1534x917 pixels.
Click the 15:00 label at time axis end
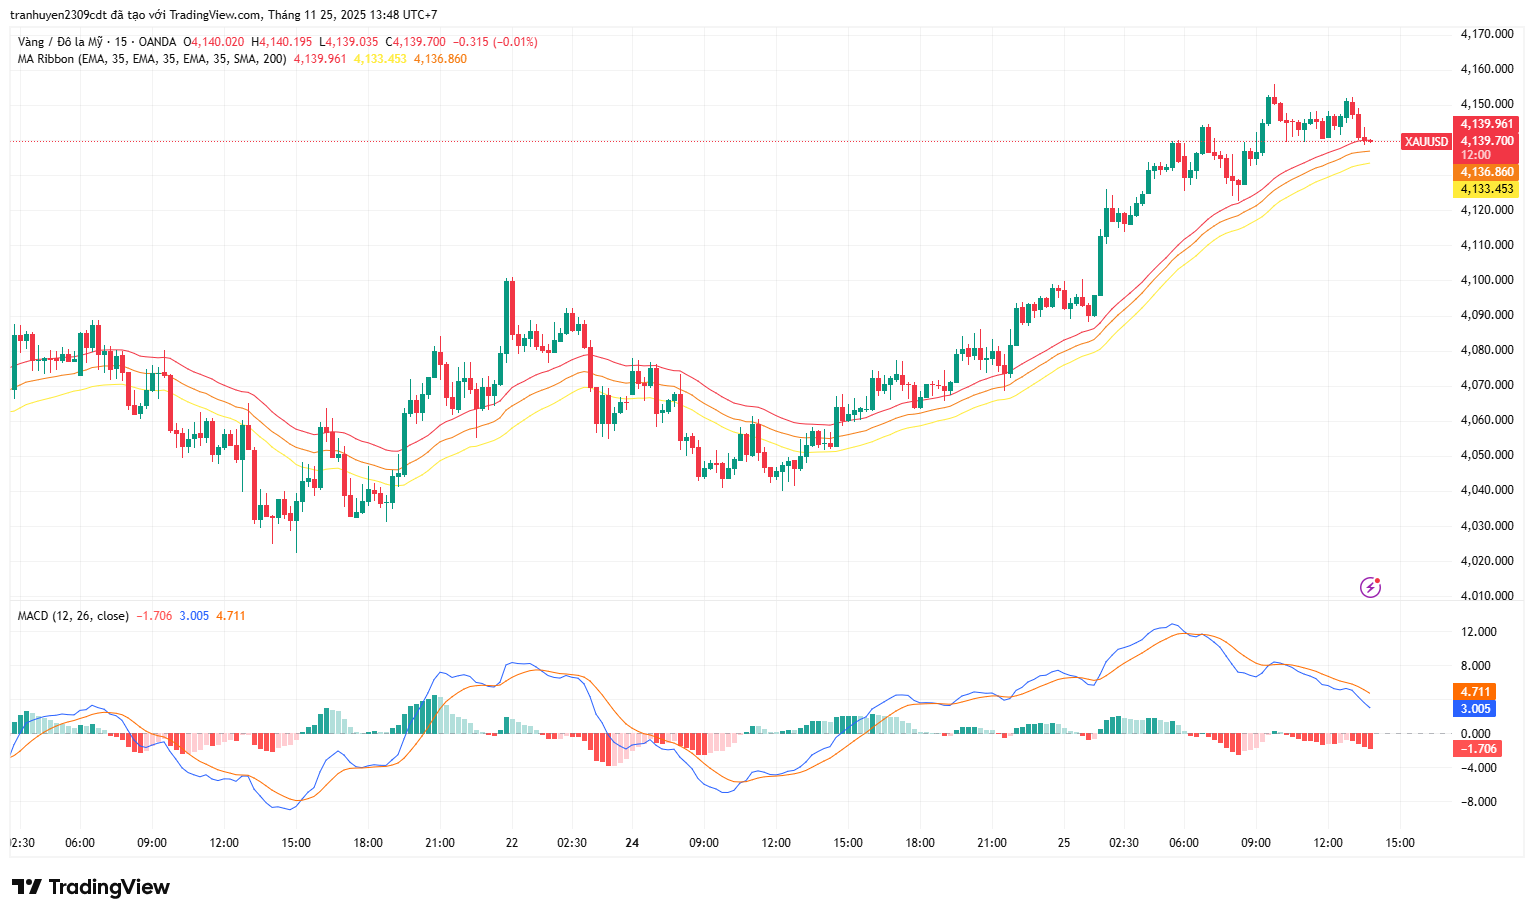(1399, 843)
